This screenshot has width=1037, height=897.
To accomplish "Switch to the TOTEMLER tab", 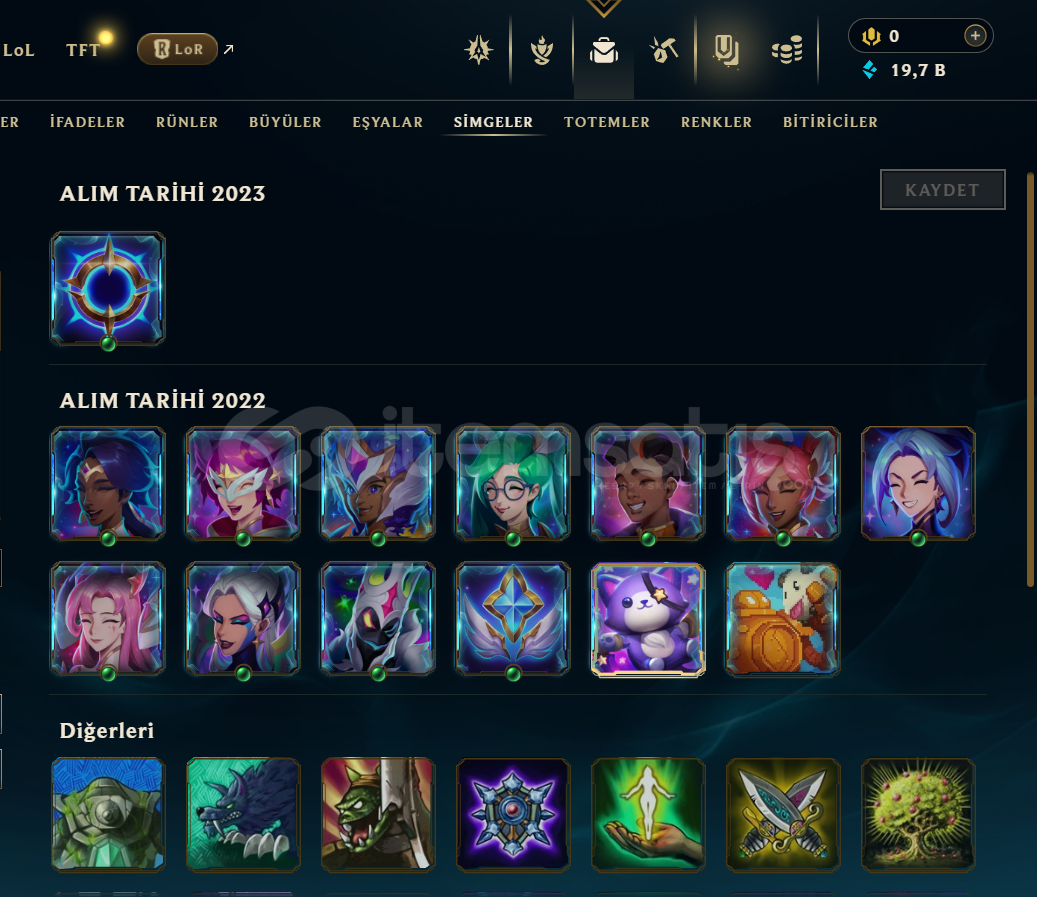I will (x=606, y=122).
